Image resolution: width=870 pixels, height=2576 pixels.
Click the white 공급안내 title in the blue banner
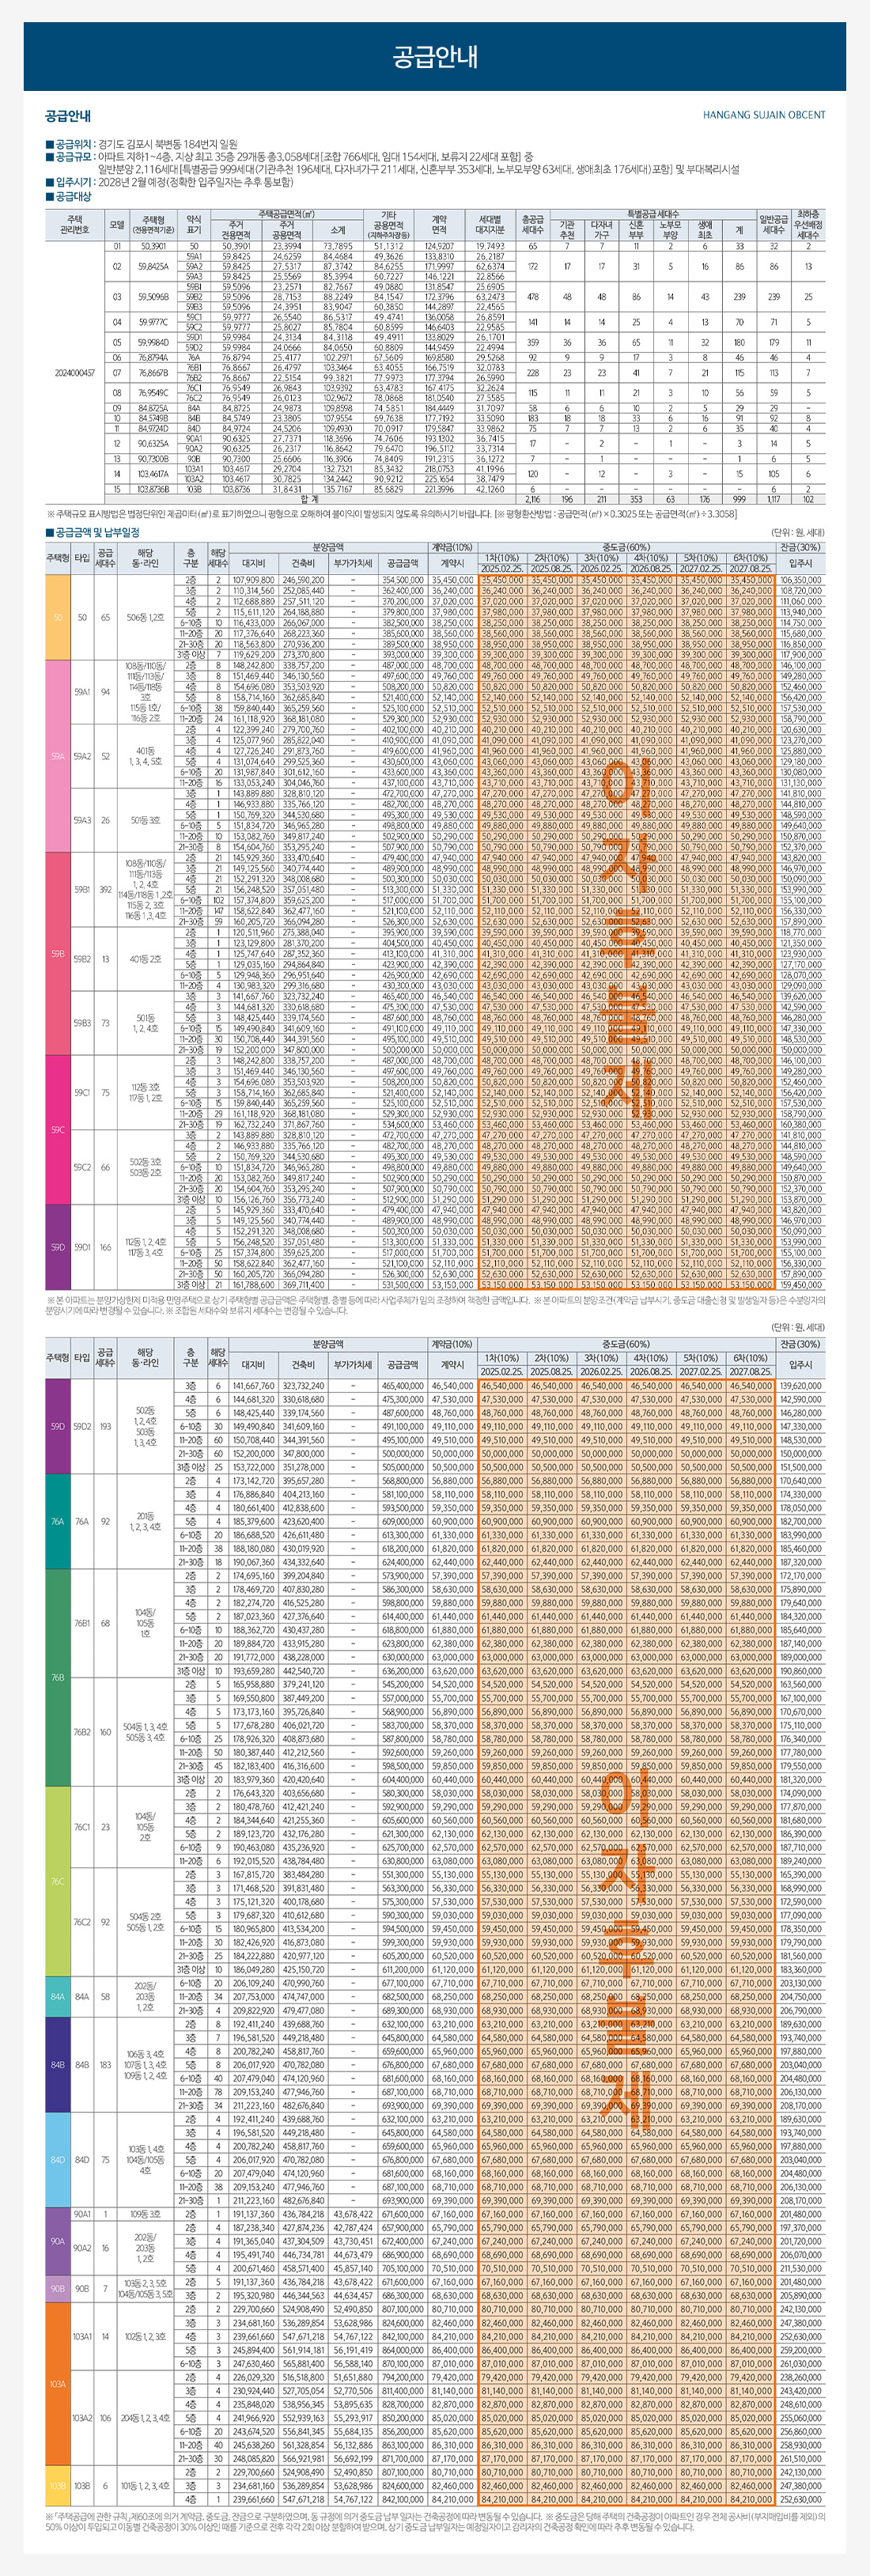point(434,56)
